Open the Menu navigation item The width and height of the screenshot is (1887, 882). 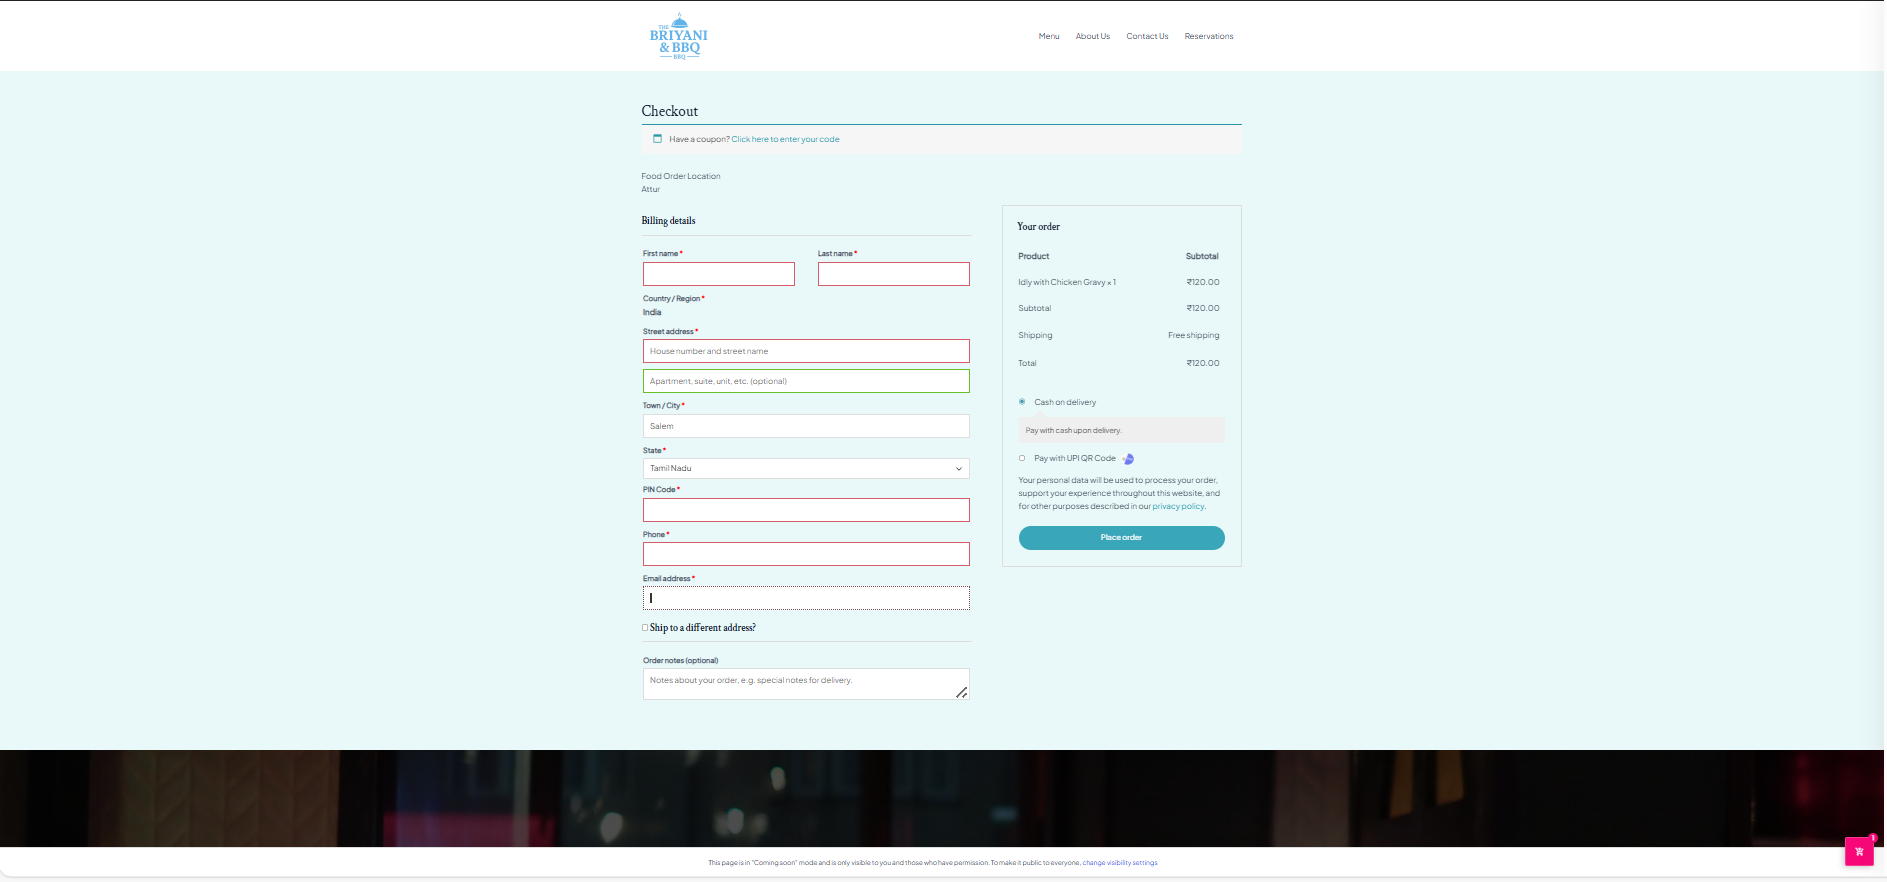[x=1048, y=37]
